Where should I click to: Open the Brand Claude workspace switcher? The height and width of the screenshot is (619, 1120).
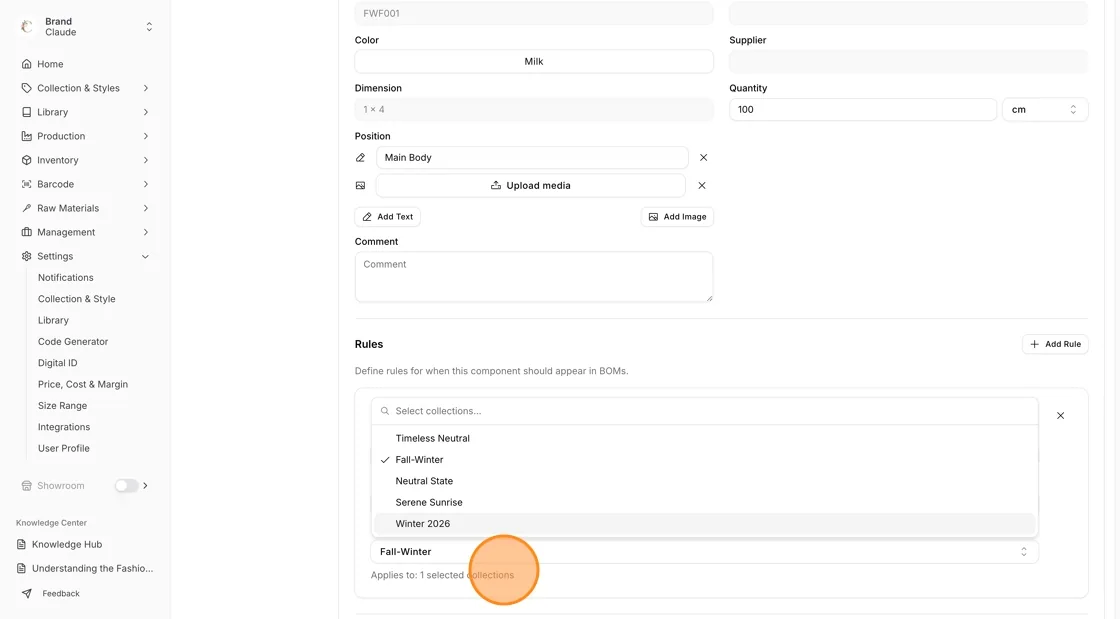pos(149,26)
